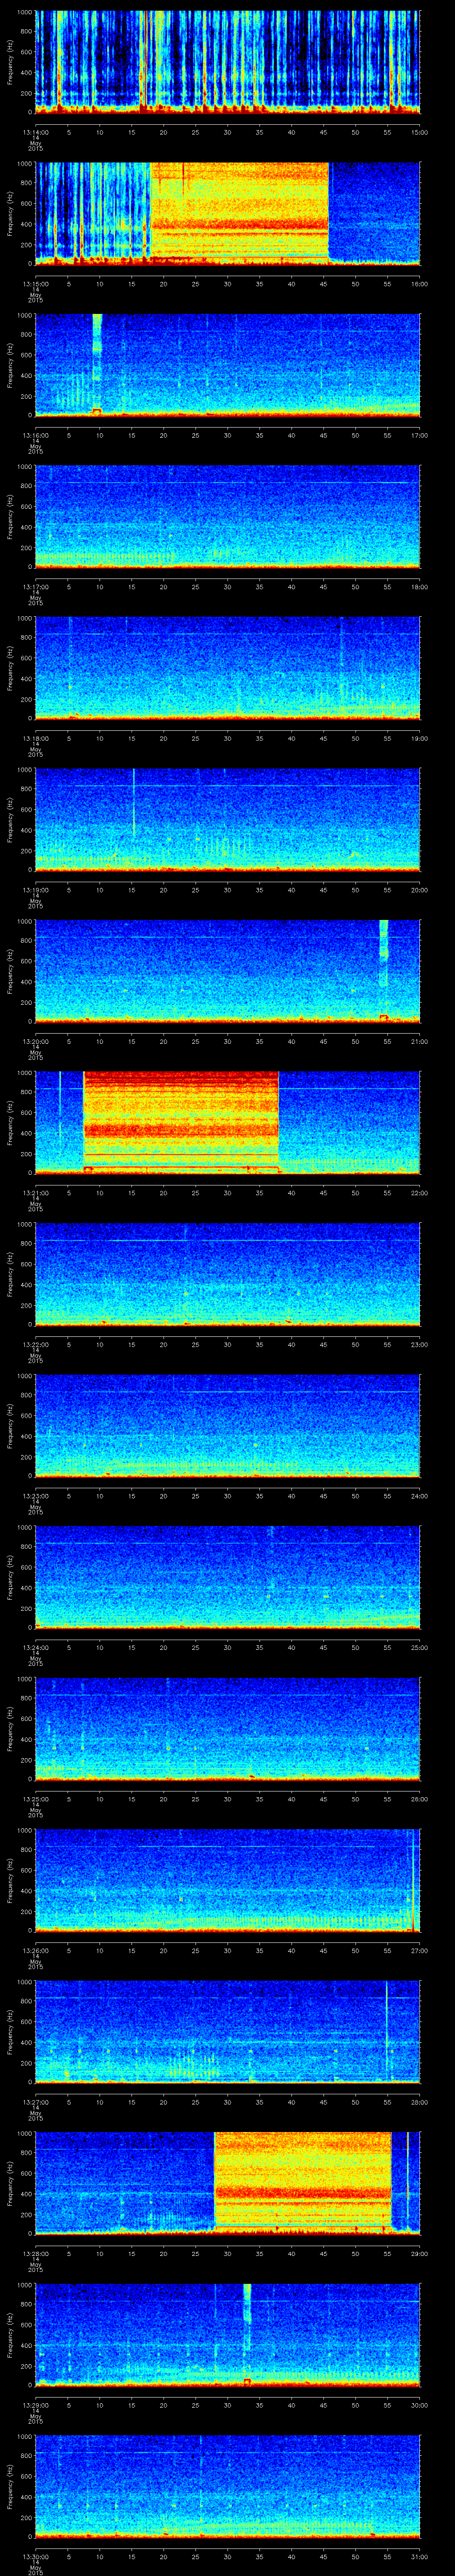Click the '13:27:00' start time label
The width and height of the screenshot is (455, 2576).
(x=35, y=2102)
